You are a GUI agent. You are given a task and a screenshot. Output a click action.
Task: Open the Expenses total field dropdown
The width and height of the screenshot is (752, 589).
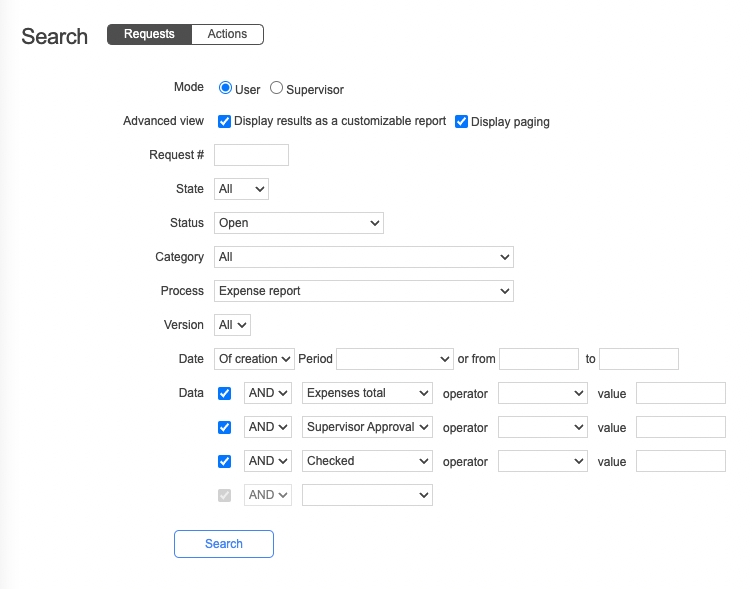point(367,394)
